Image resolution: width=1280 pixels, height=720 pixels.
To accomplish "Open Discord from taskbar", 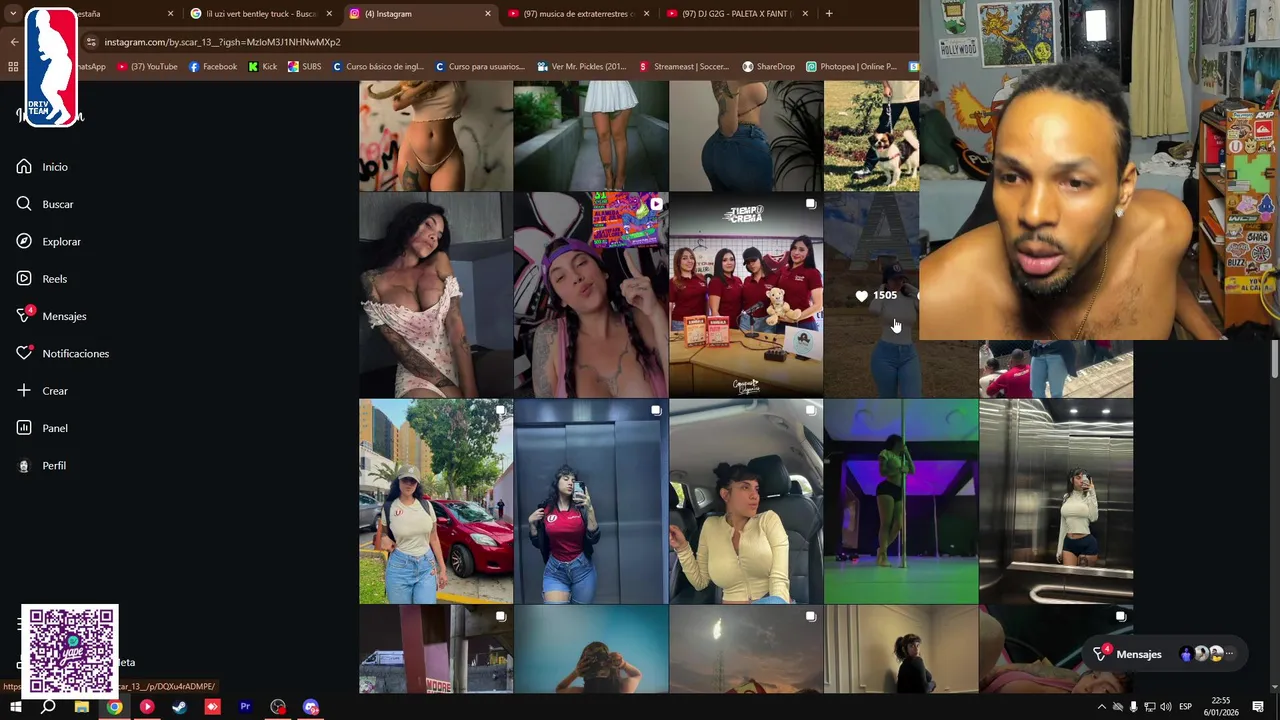I will coord(311,707).
